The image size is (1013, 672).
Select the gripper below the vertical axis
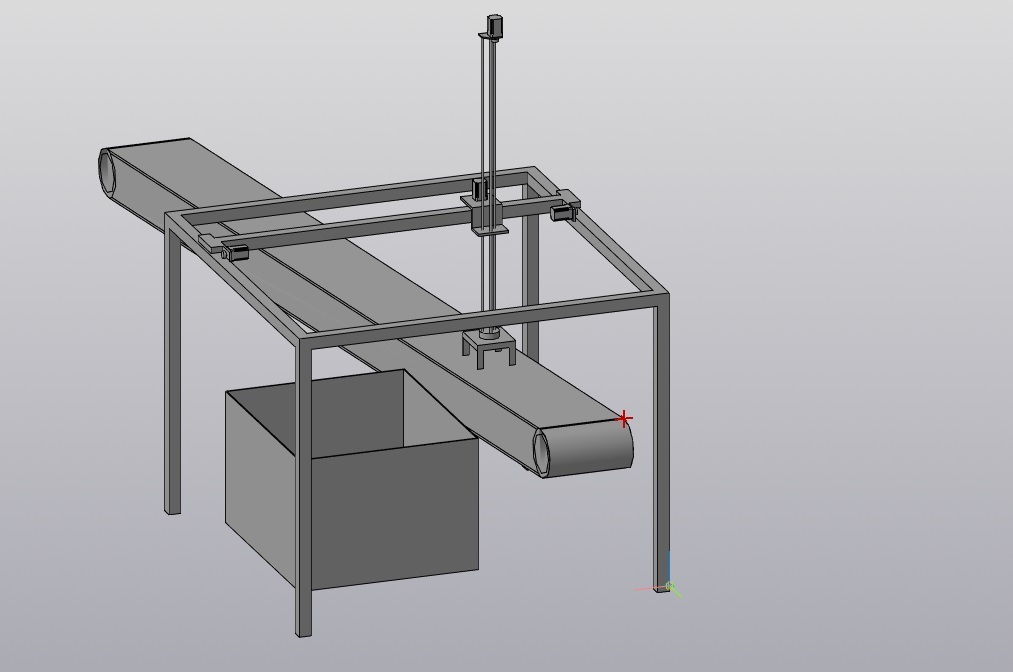pos(489,351)
